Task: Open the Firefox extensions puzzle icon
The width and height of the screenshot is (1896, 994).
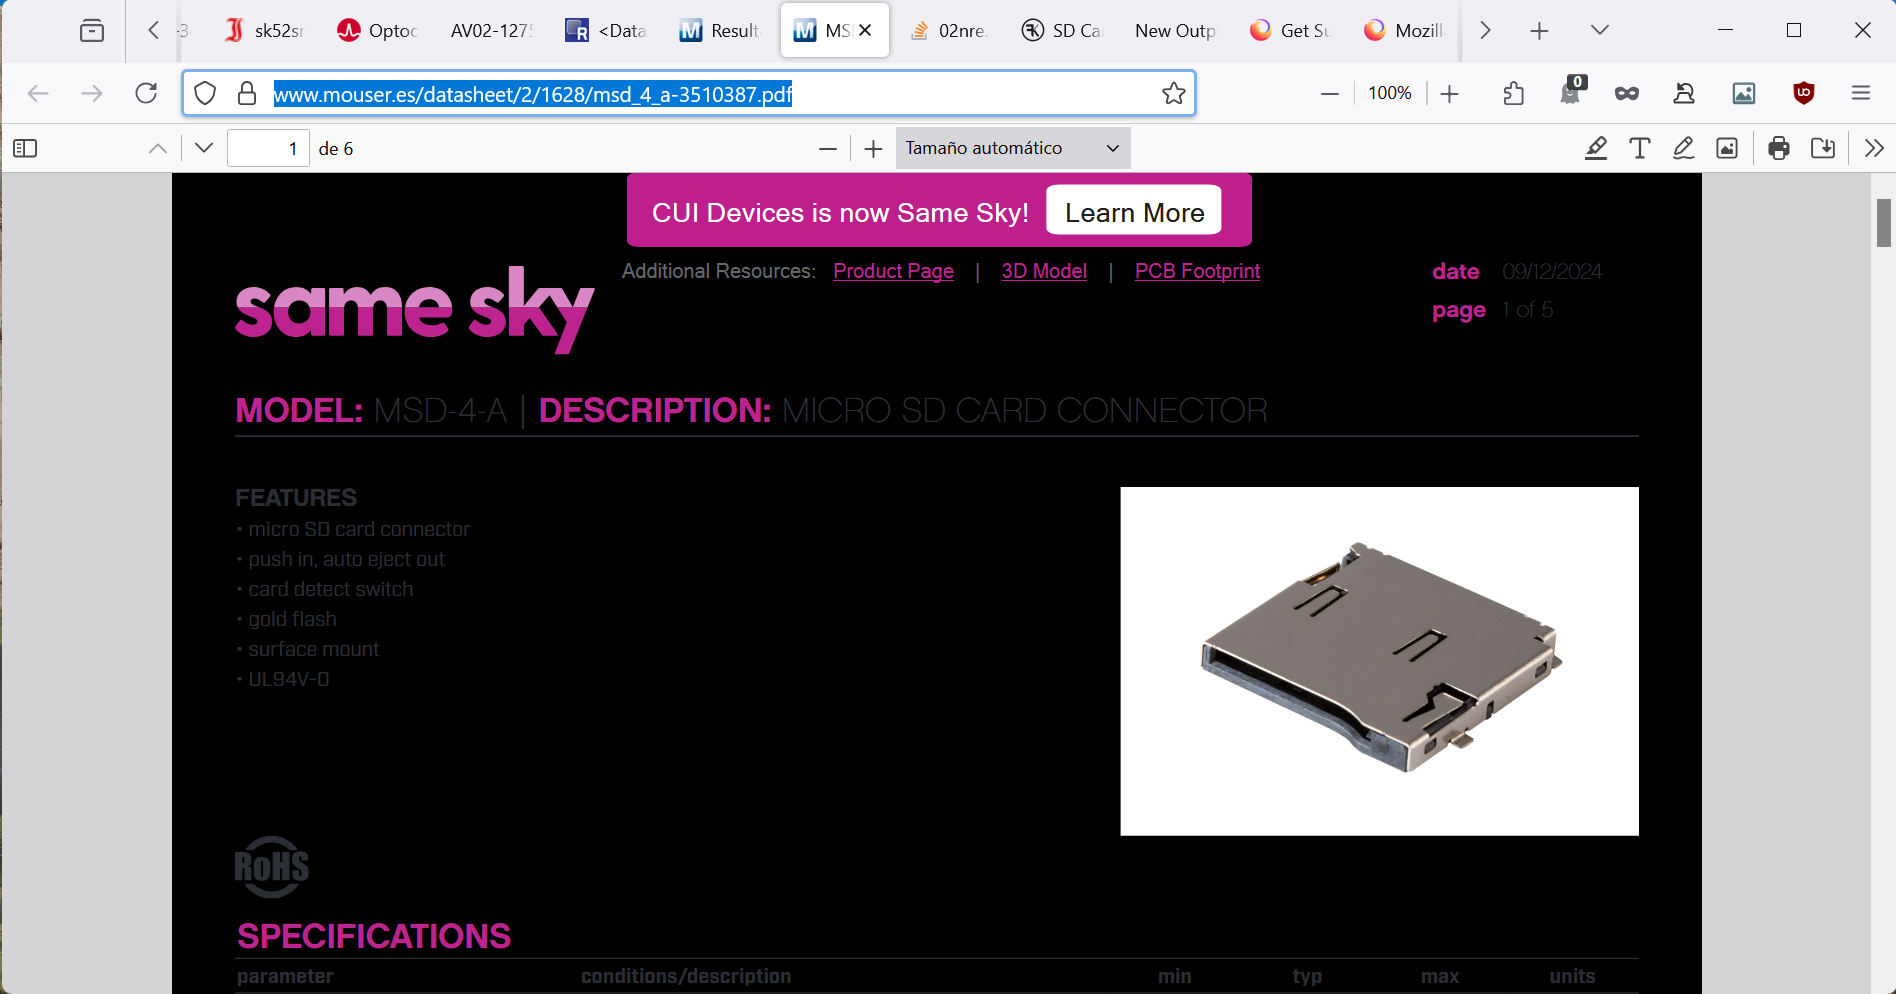Action: [x=1514, y=93]
